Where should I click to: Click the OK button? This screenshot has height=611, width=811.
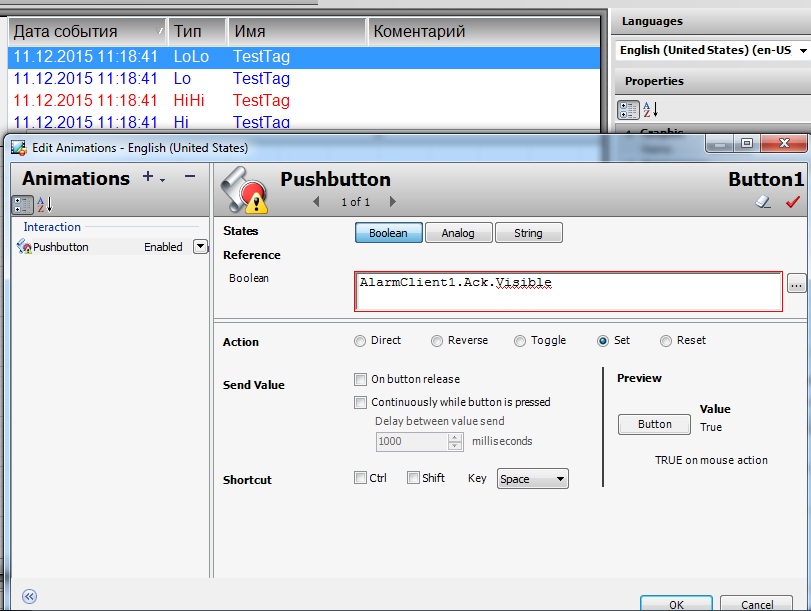676,603
